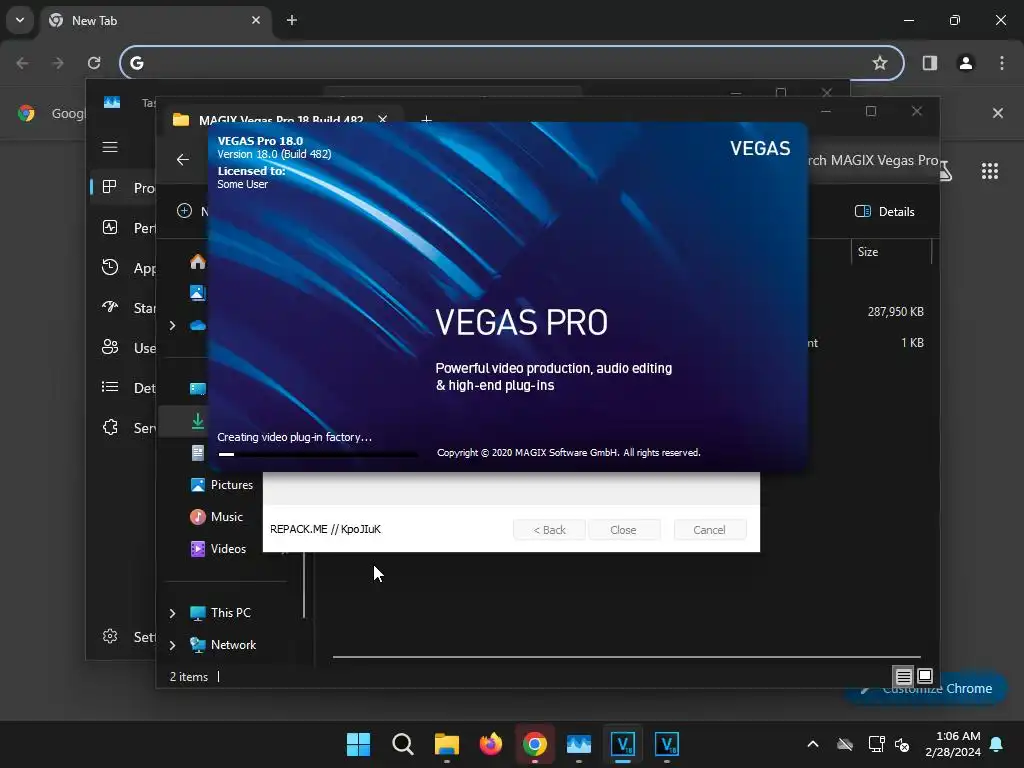1024x768 pixels.
Task: Open Downloads folder in sidebar
Action: pos(198,421)
